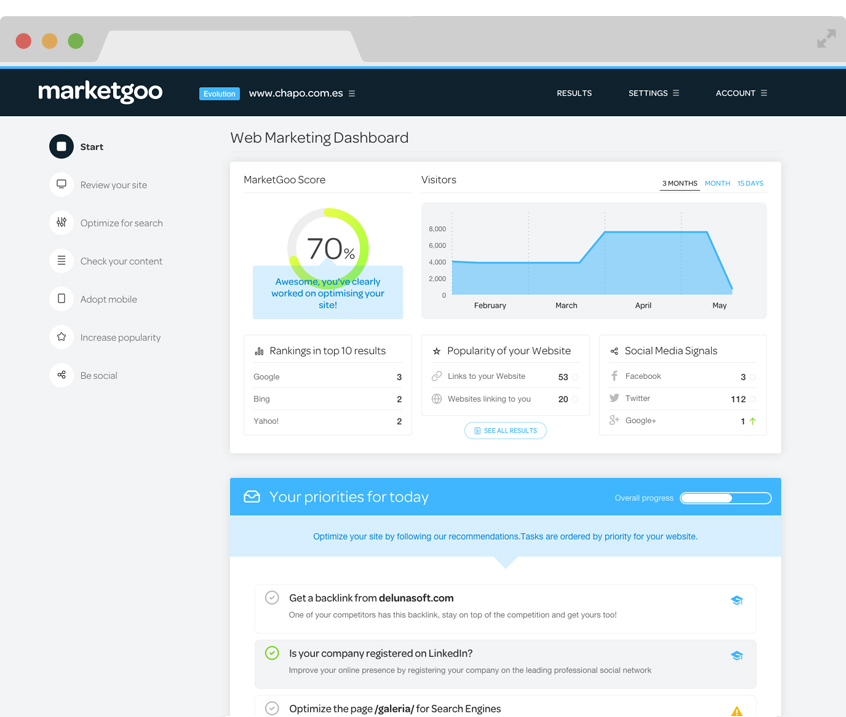Open the www.chapo.com.es site dropdown menu

(302, 93)
